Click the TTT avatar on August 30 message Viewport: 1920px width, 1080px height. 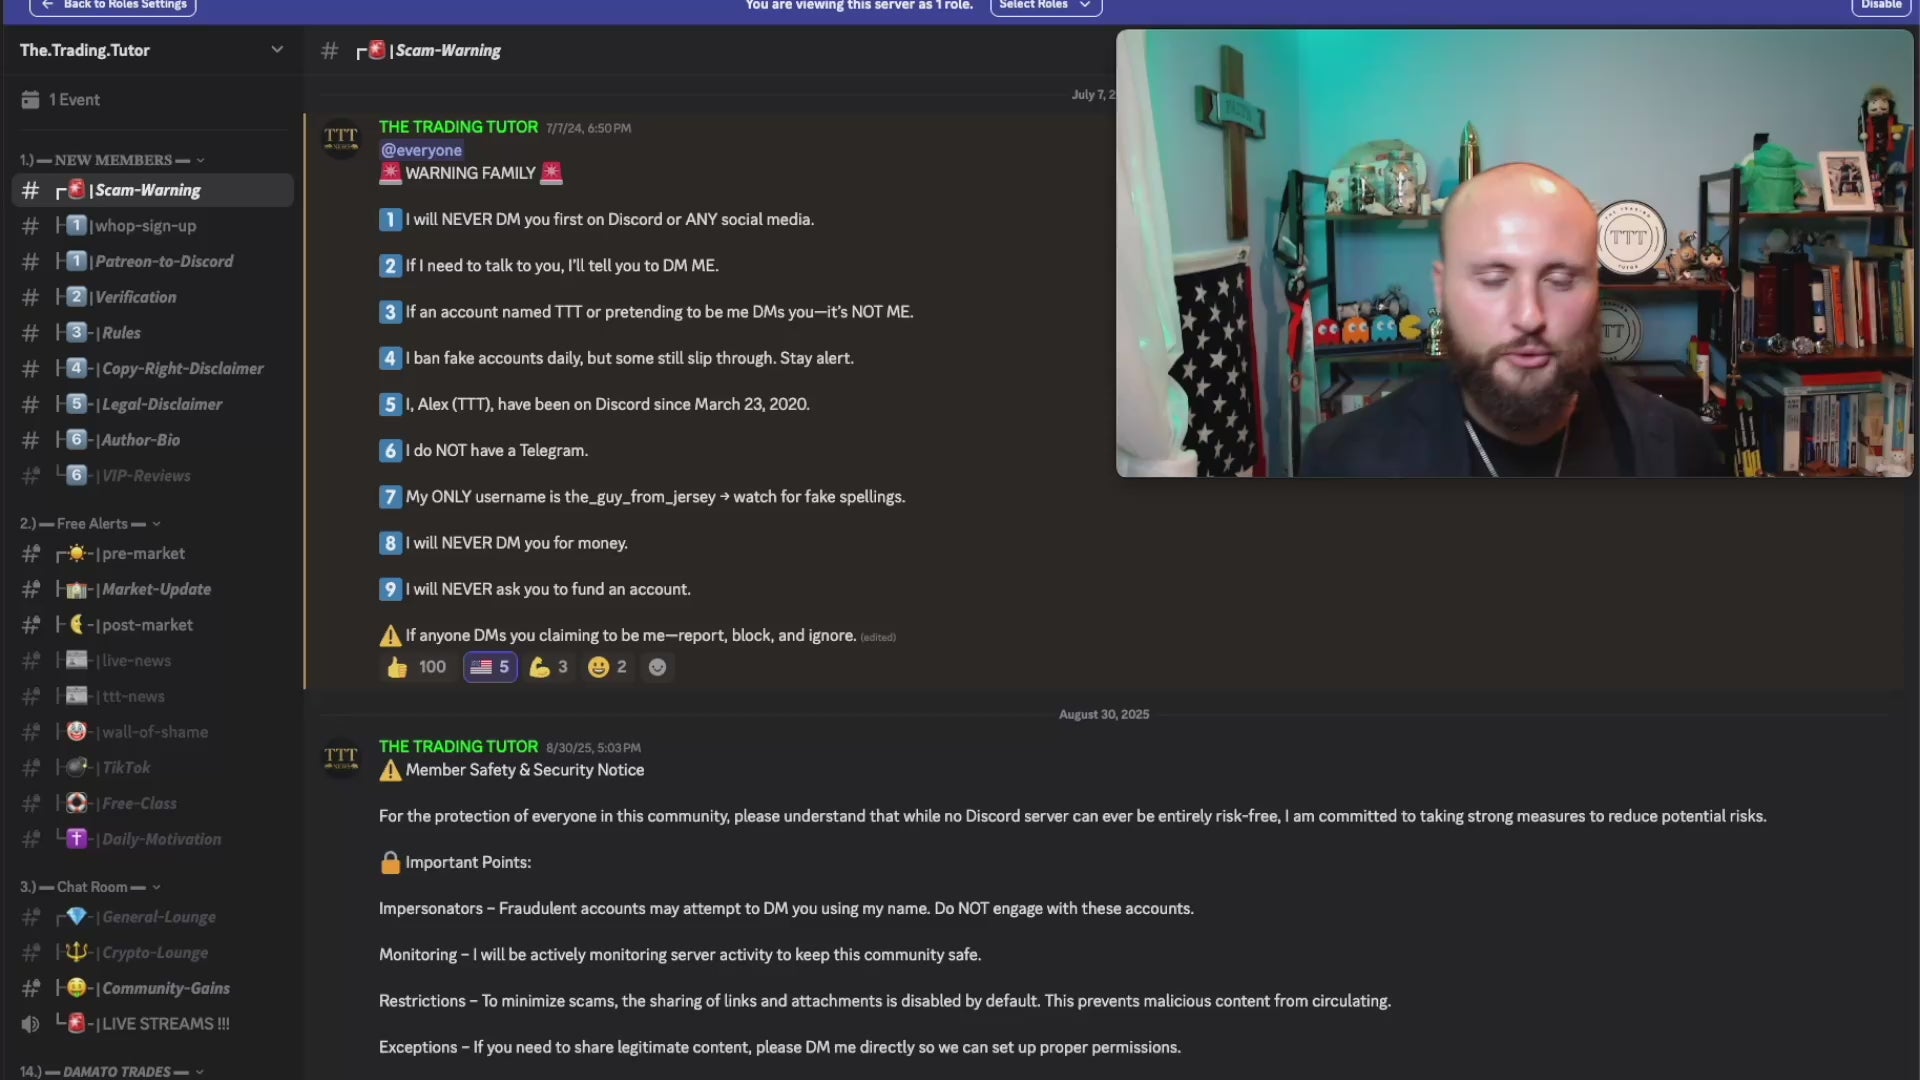[x=341, y=758]
